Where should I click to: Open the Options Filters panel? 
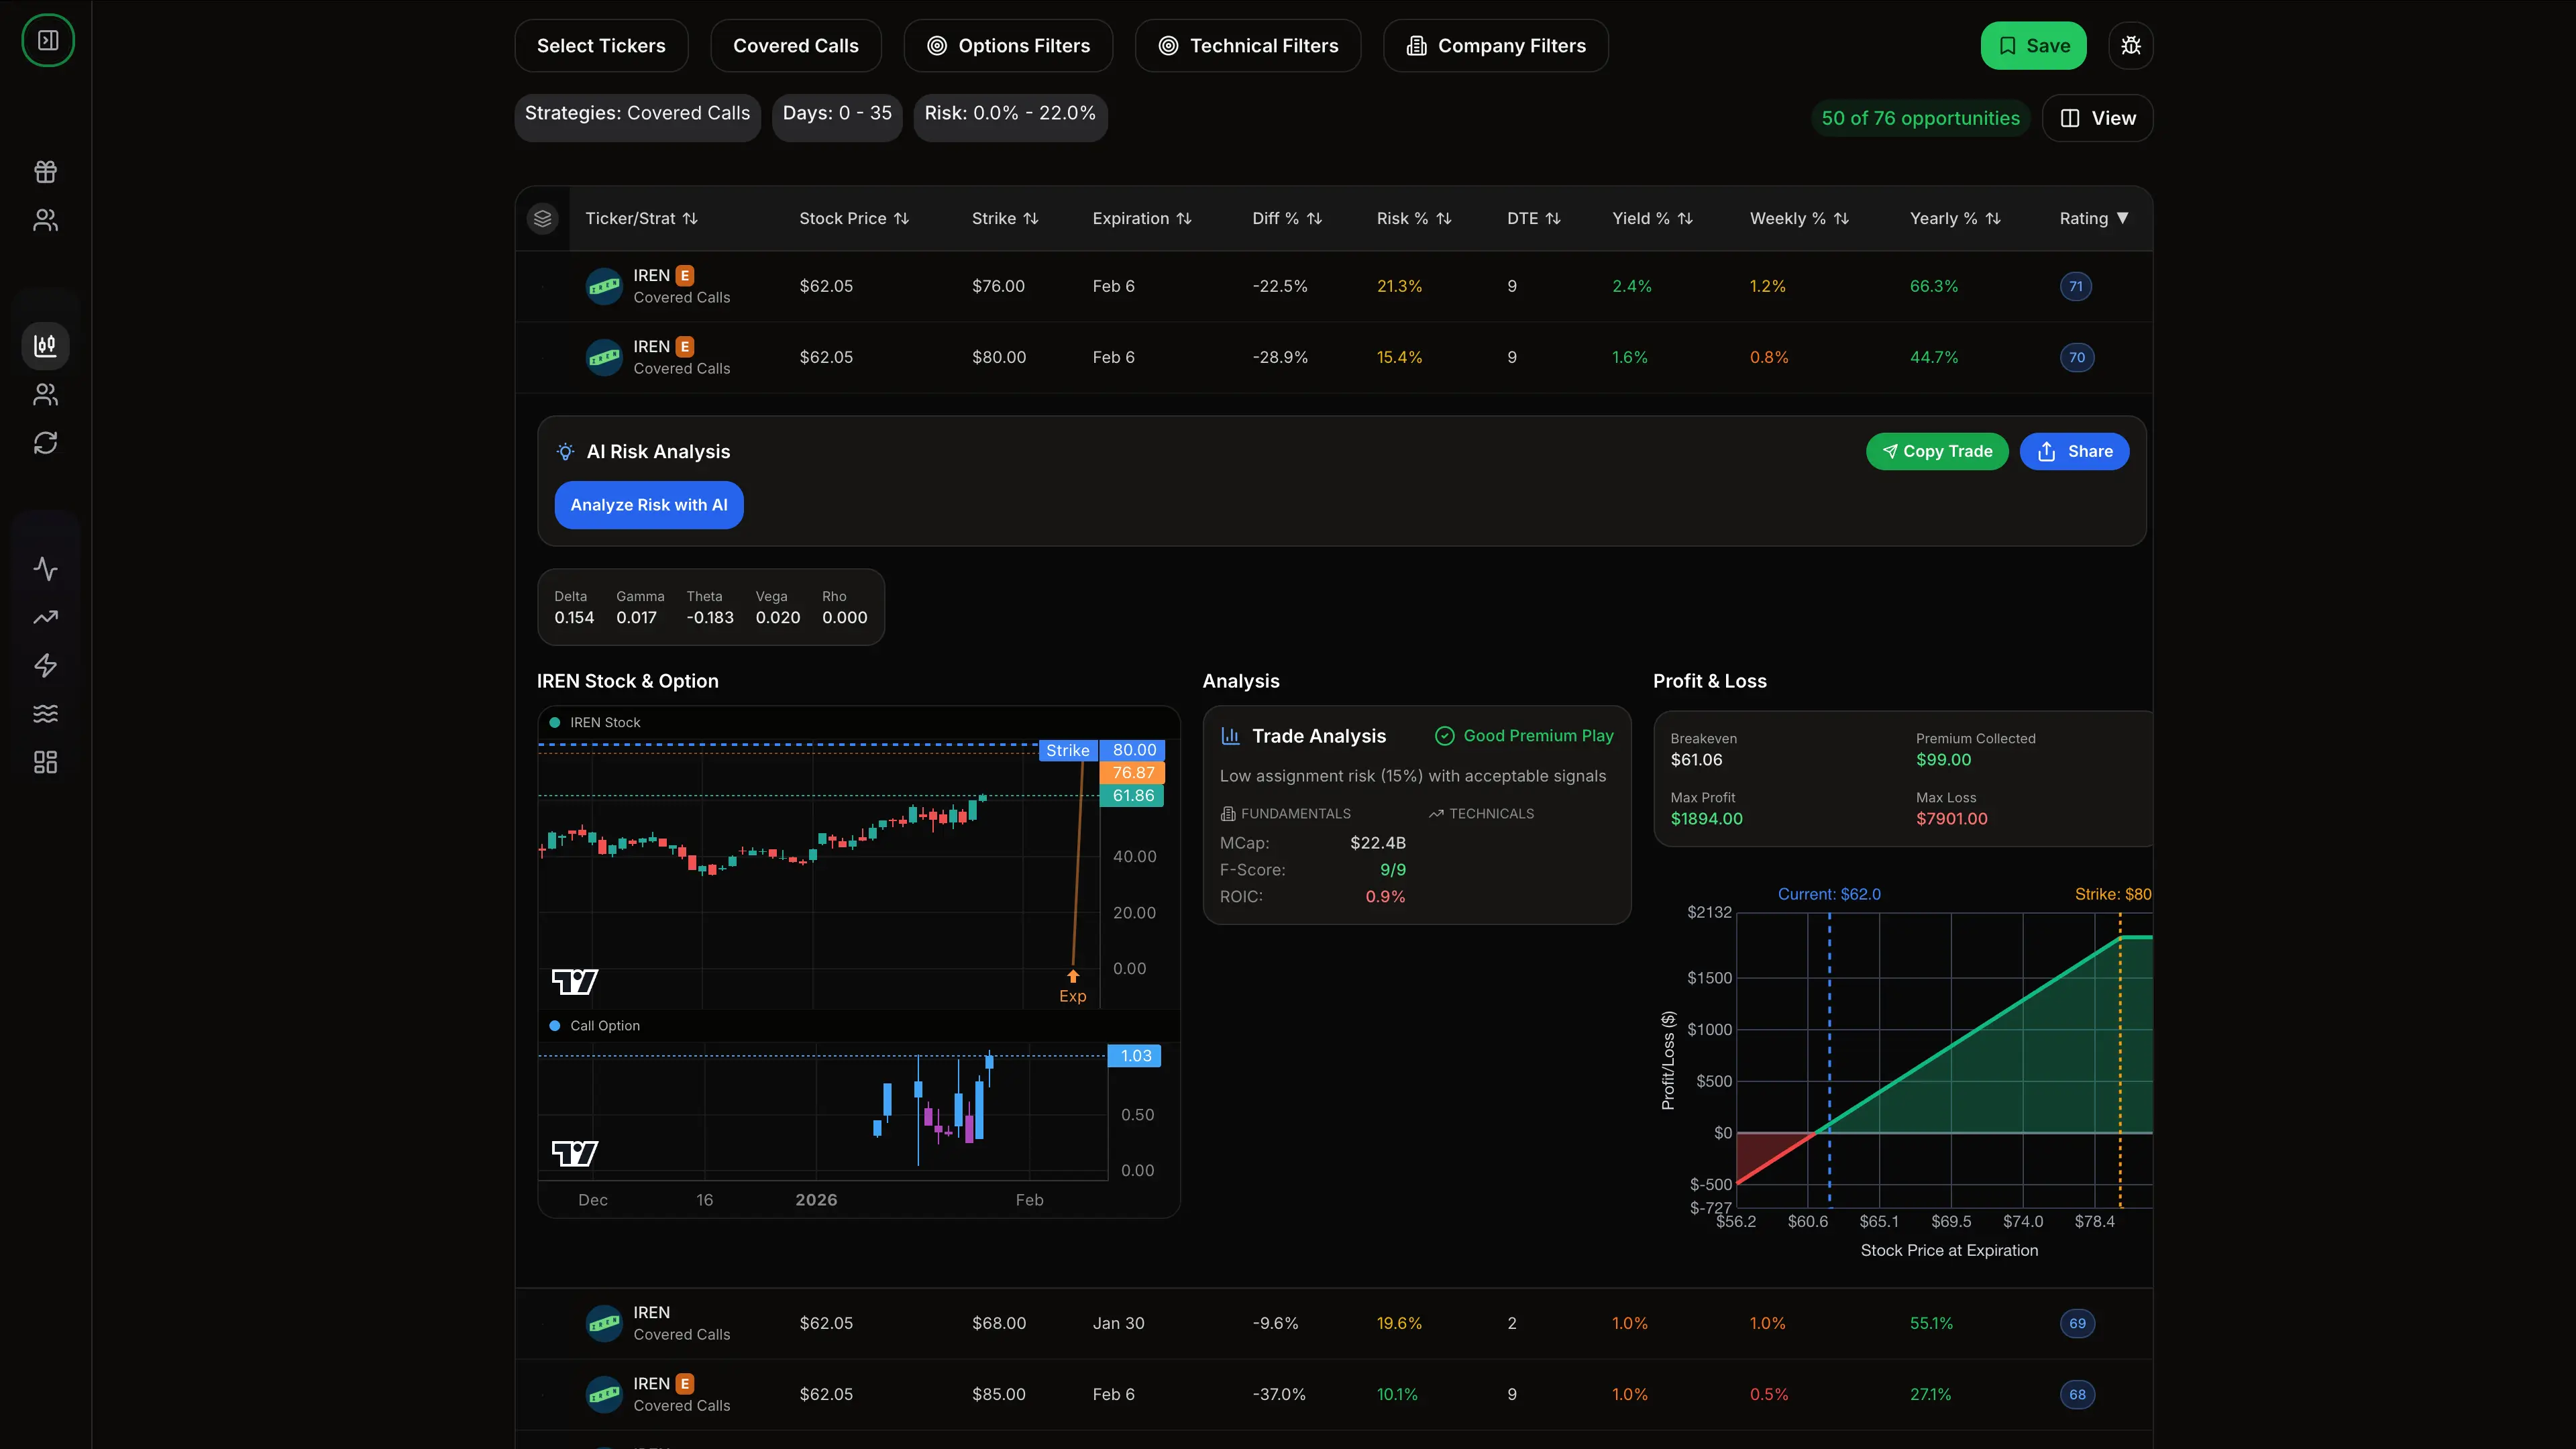(1008, 46)
